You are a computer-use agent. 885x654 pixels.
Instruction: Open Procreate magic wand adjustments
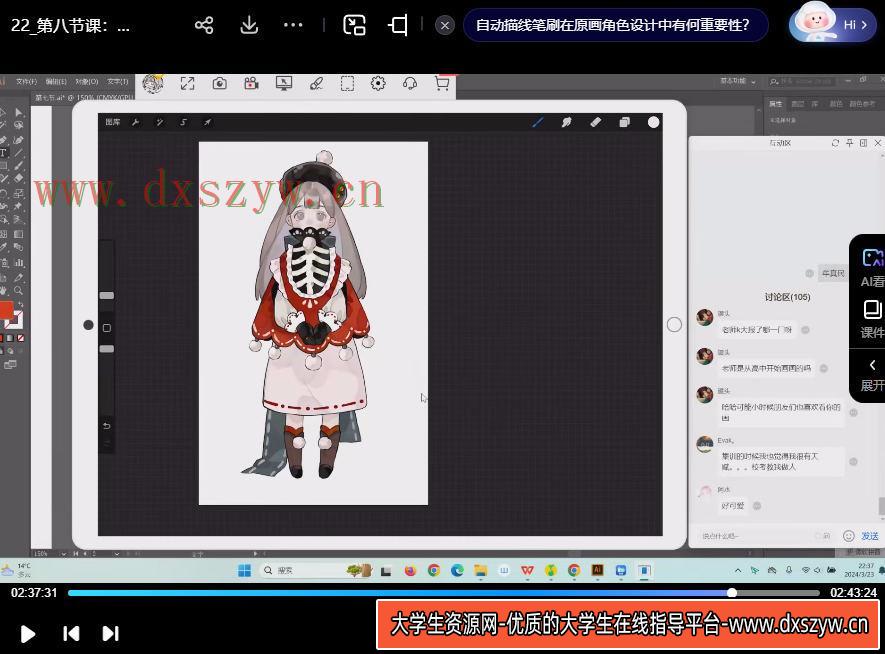point(160,122)
